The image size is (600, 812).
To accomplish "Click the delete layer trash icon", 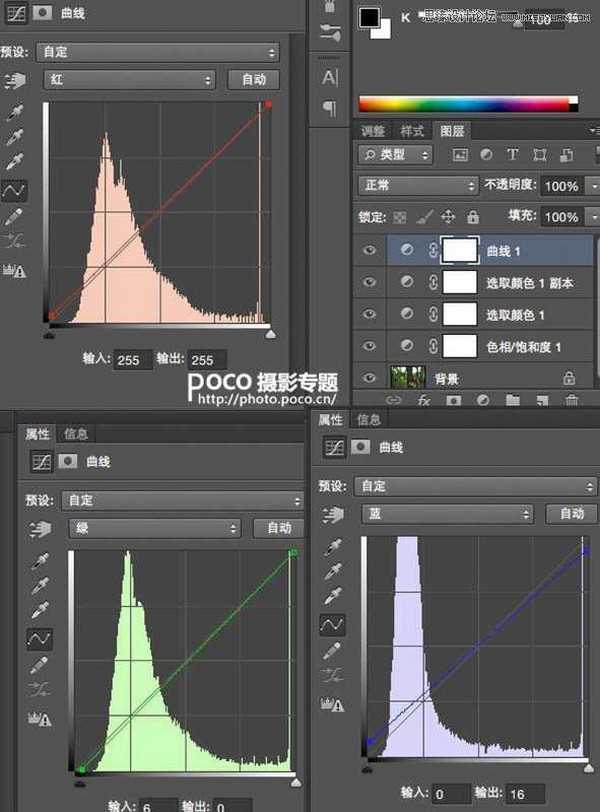I will [571, 401].
